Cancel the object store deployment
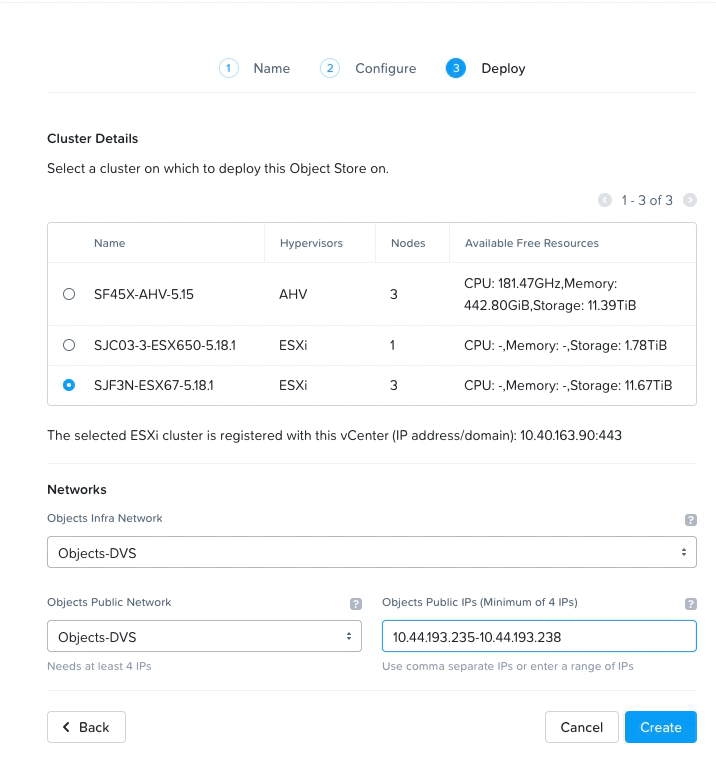This screenshot has height=766, width=716. (x=581, y=727)
